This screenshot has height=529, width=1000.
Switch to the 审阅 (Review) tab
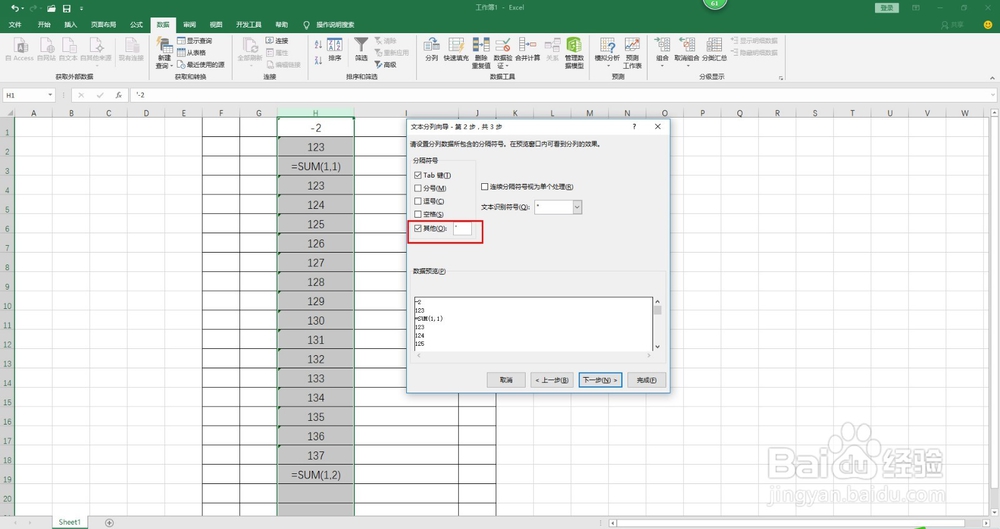(189, 25)
